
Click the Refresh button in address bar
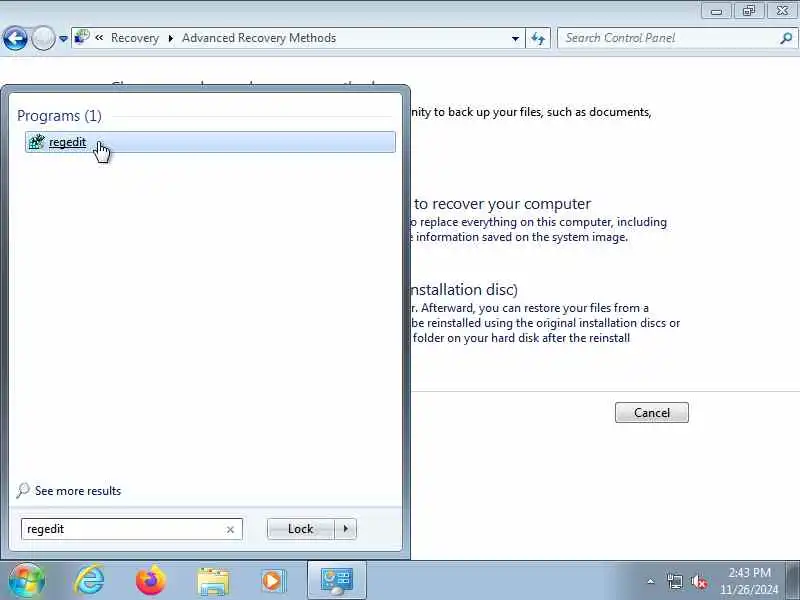(538, 38)
